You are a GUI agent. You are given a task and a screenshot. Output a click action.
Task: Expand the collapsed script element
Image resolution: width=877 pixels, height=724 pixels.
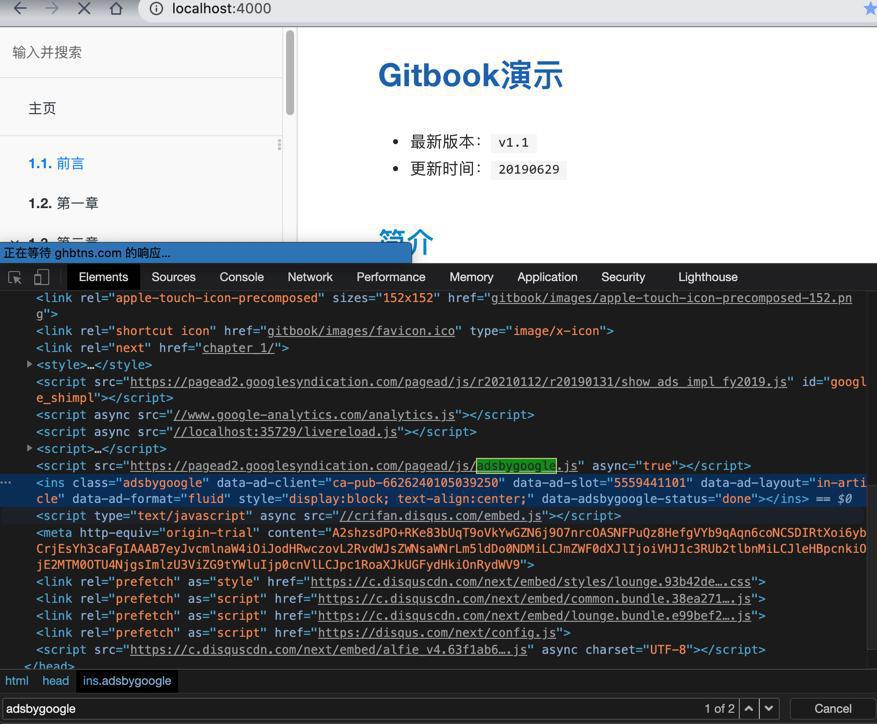29,448
